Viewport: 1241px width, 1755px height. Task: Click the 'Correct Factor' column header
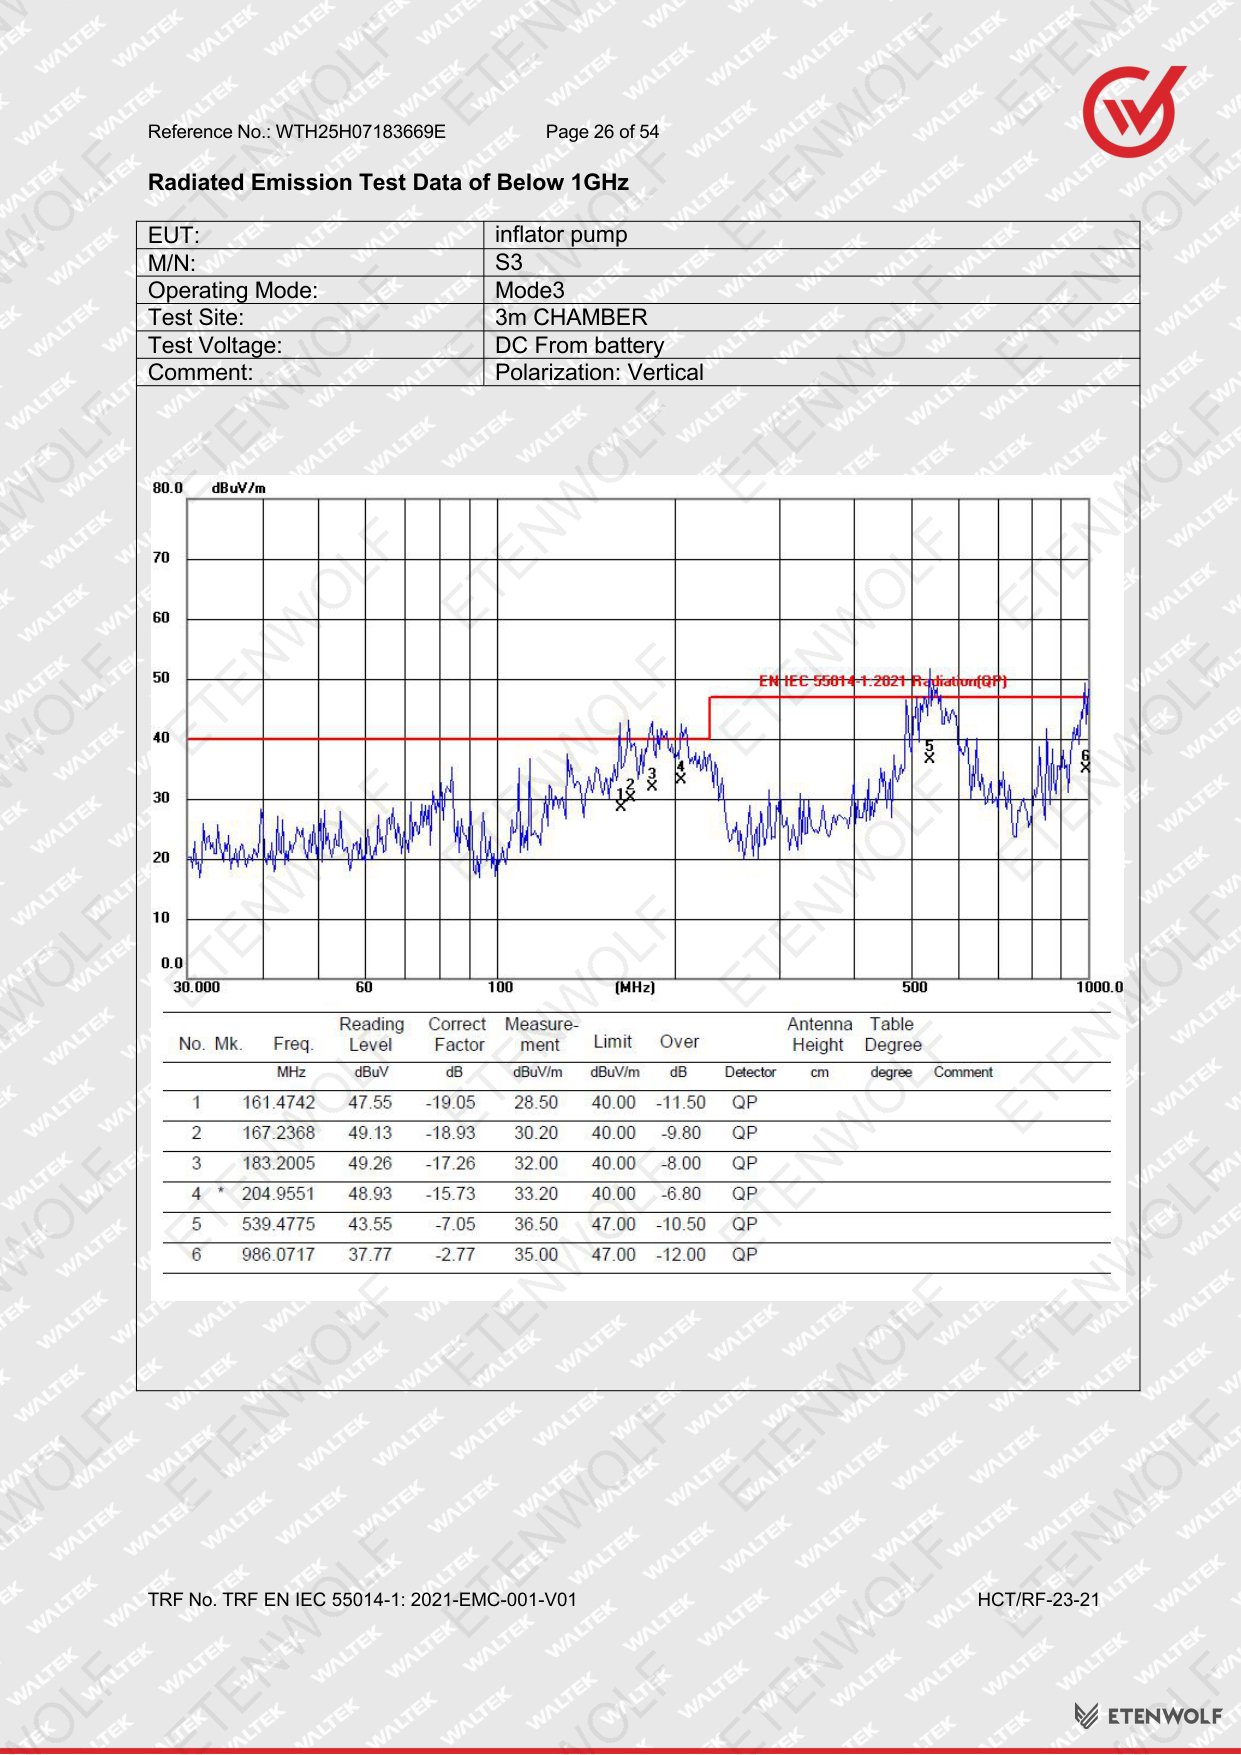[458, 1034]
